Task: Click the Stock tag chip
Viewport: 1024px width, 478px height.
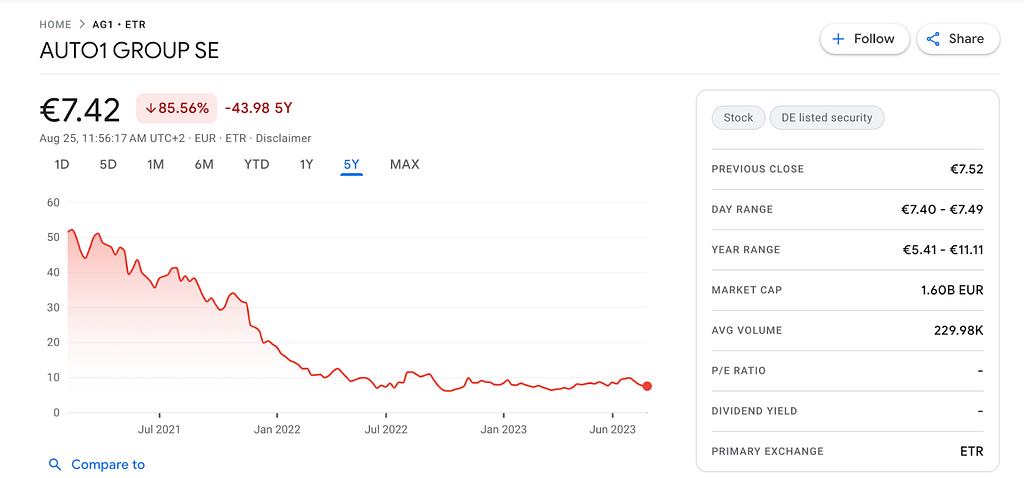Action: (738, 118)
